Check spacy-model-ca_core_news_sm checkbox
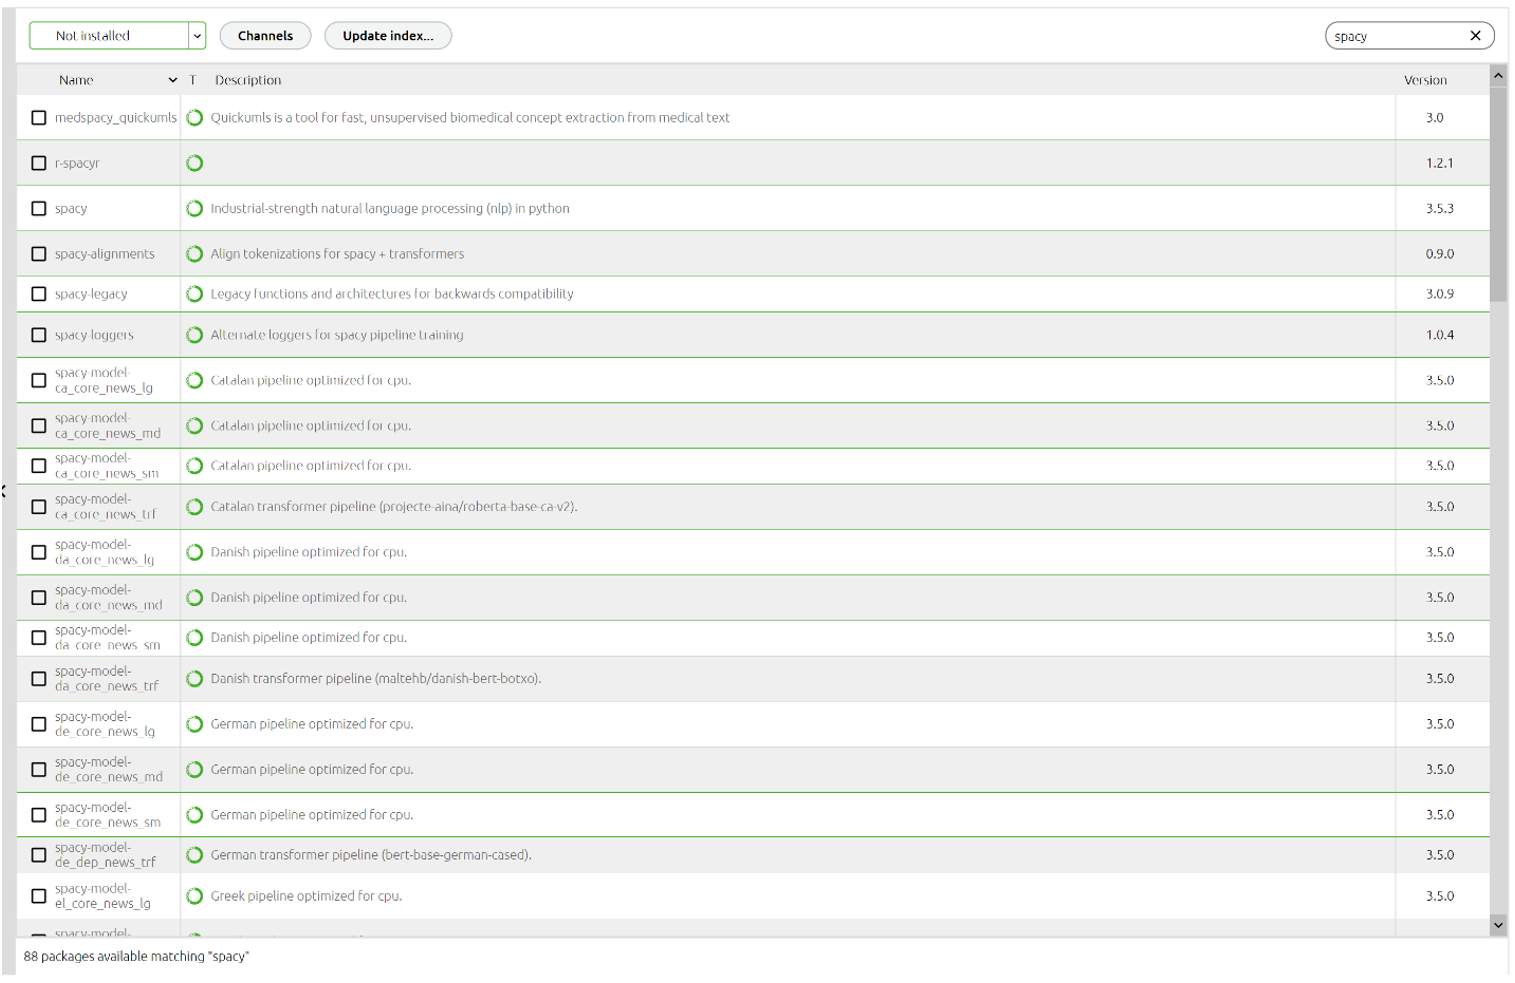 (x=39, y=466)
